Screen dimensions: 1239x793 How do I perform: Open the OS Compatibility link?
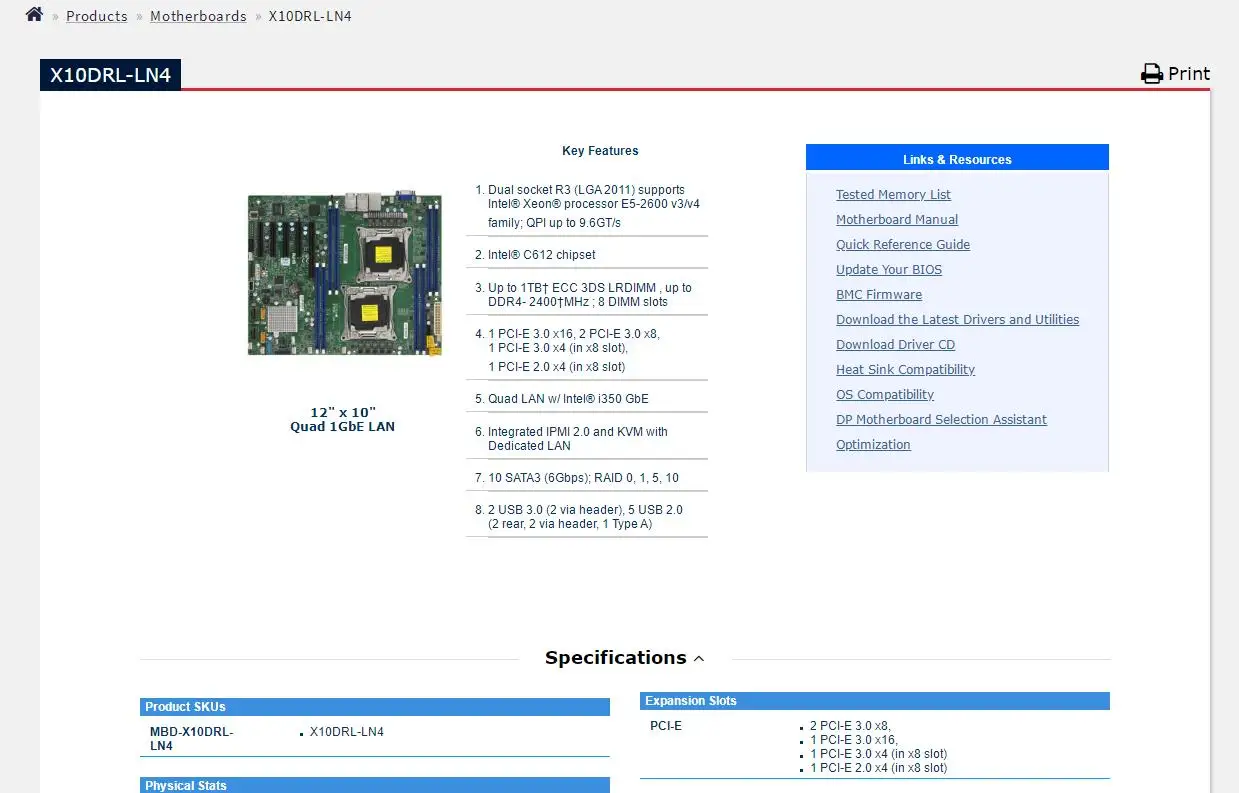click(885, 395)
